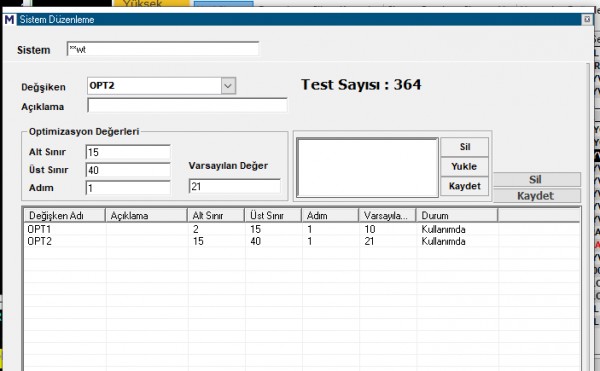Screen dimensions: 600x371
Task: Click the Adım input field
Action: (x=128, y=188)
